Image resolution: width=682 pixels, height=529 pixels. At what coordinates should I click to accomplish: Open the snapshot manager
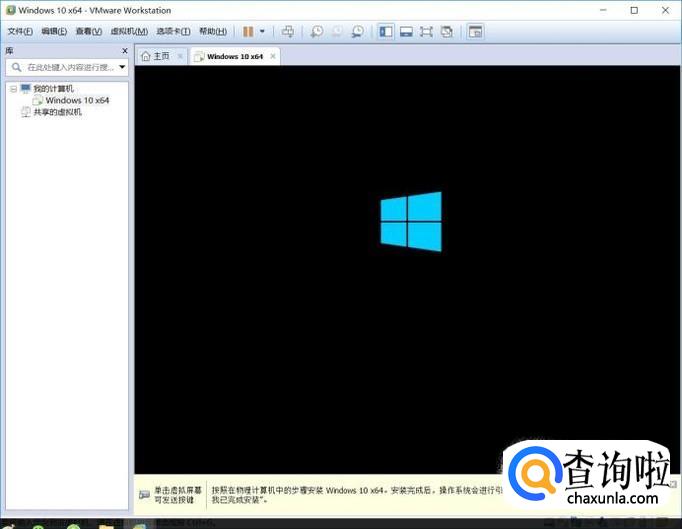tap(358, 31)
